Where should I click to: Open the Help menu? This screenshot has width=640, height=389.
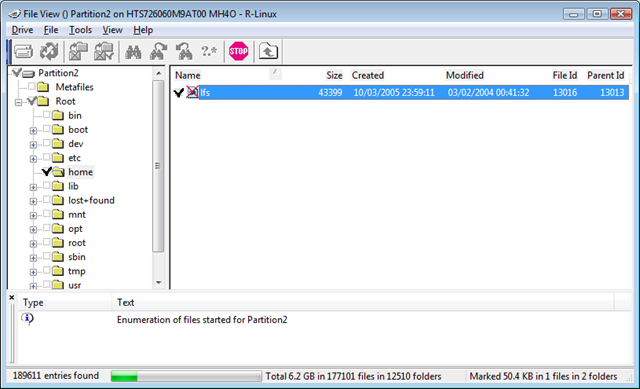pos(143,30)
